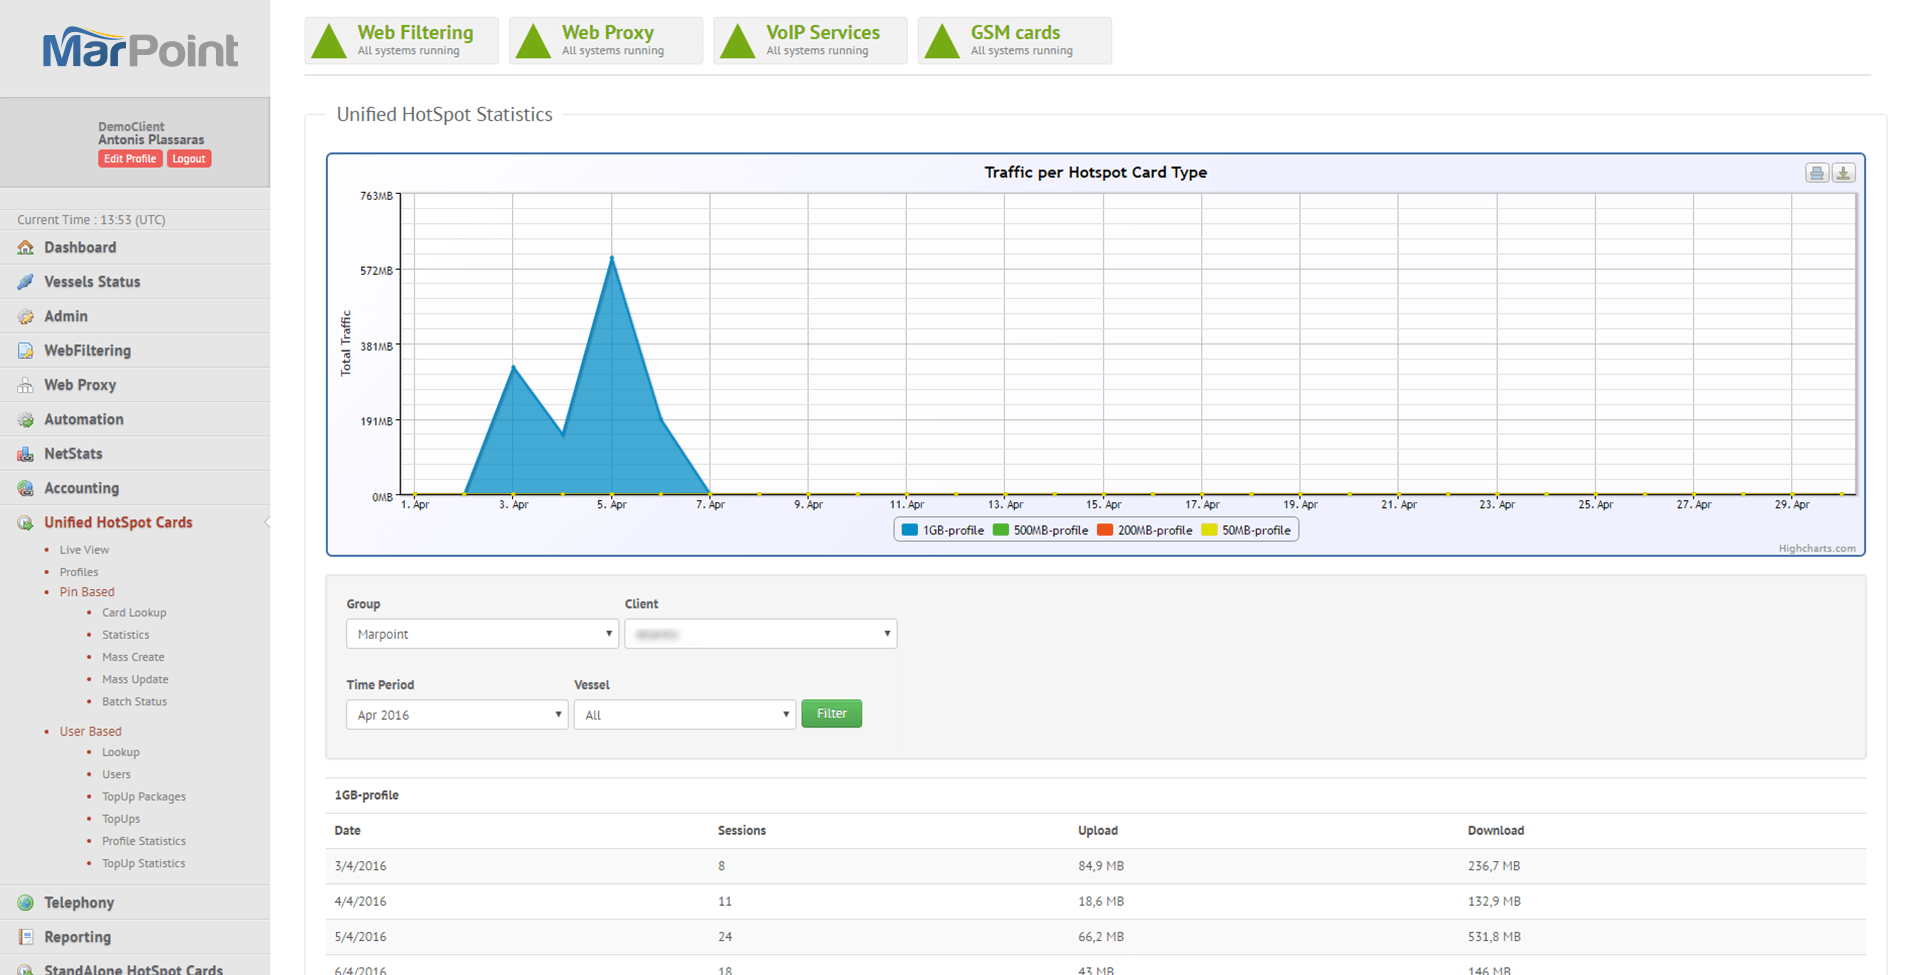The width and height of the screenshot is (1905, 975).
Task: Open Pin Based Statistics link
Action: [125, 635]
